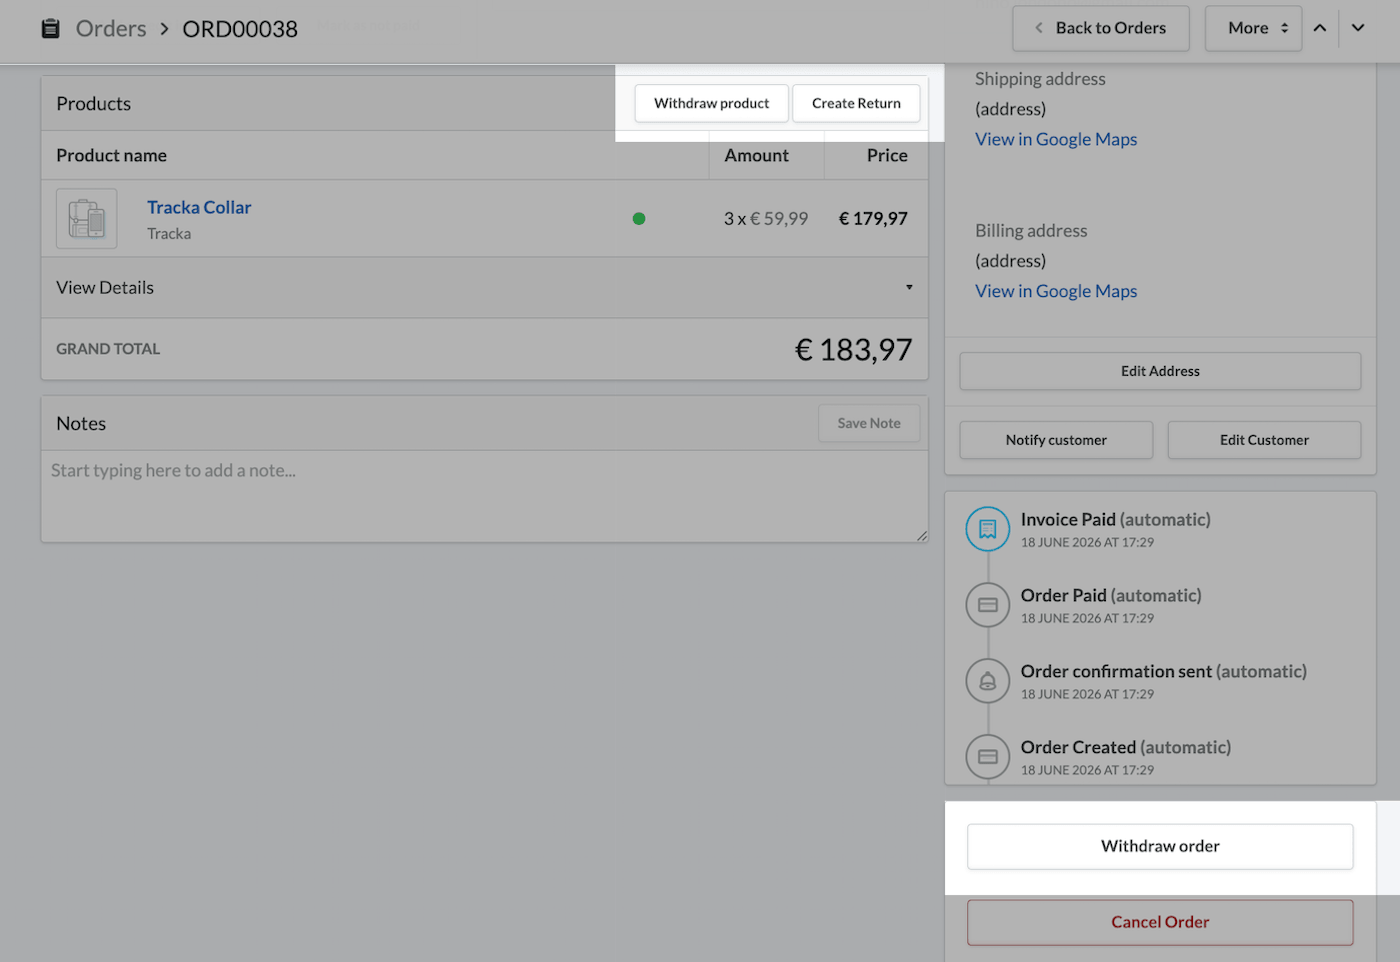Select the grand total € 183,97

tap(853, 349)
